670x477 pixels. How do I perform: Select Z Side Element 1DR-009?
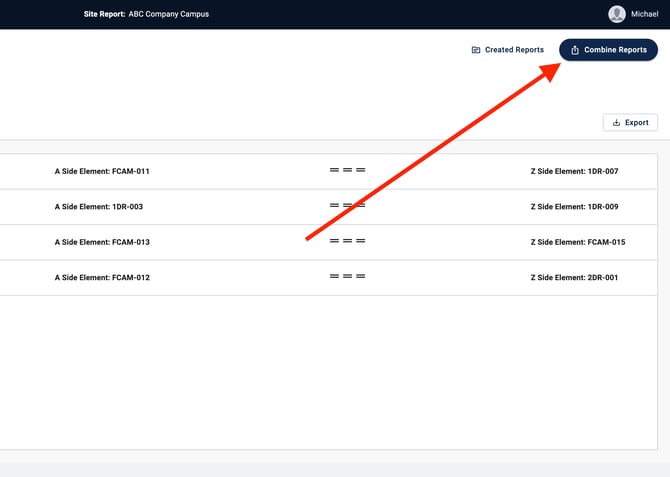click(x=574, y=206)
